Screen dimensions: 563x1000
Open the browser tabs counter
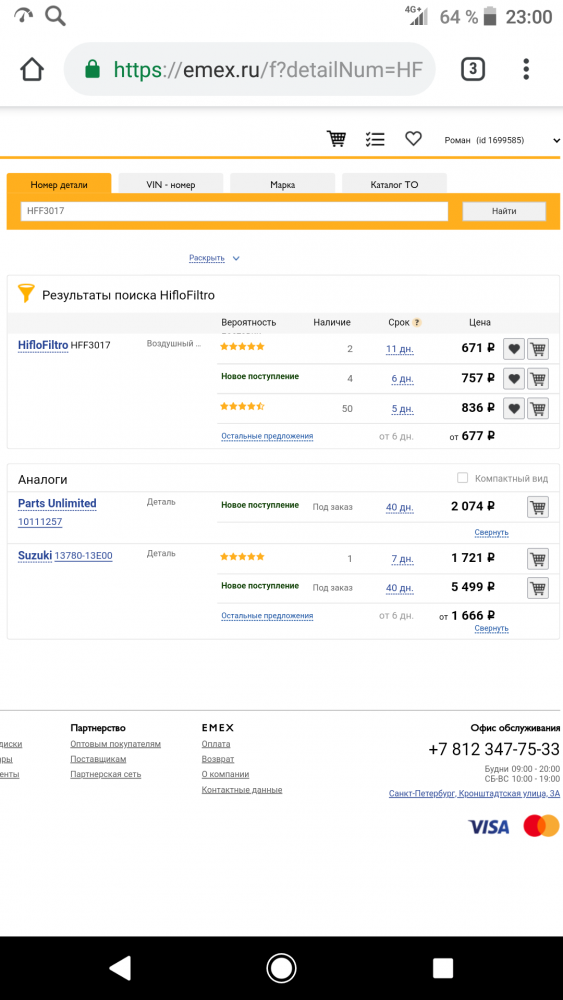(472, 69)
